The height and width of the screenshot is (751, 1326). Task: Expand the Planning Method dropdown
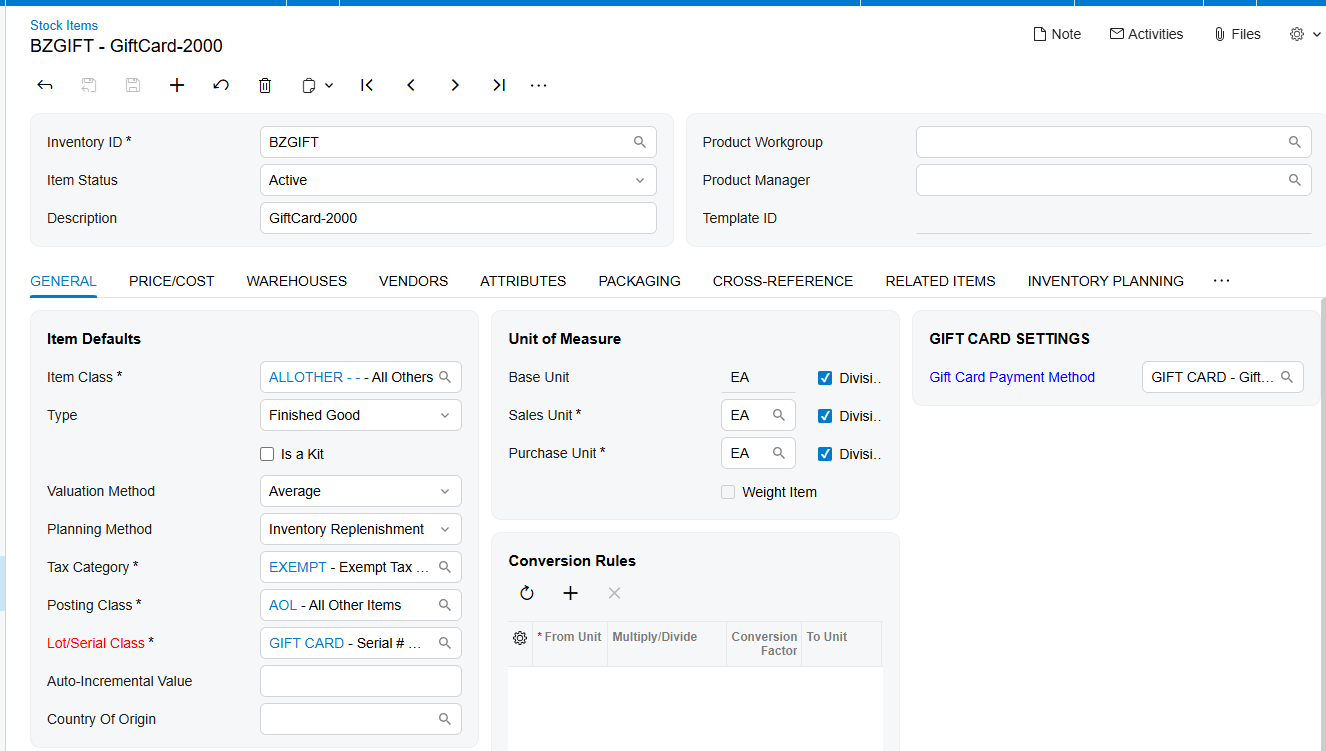(x=445, y=529)
